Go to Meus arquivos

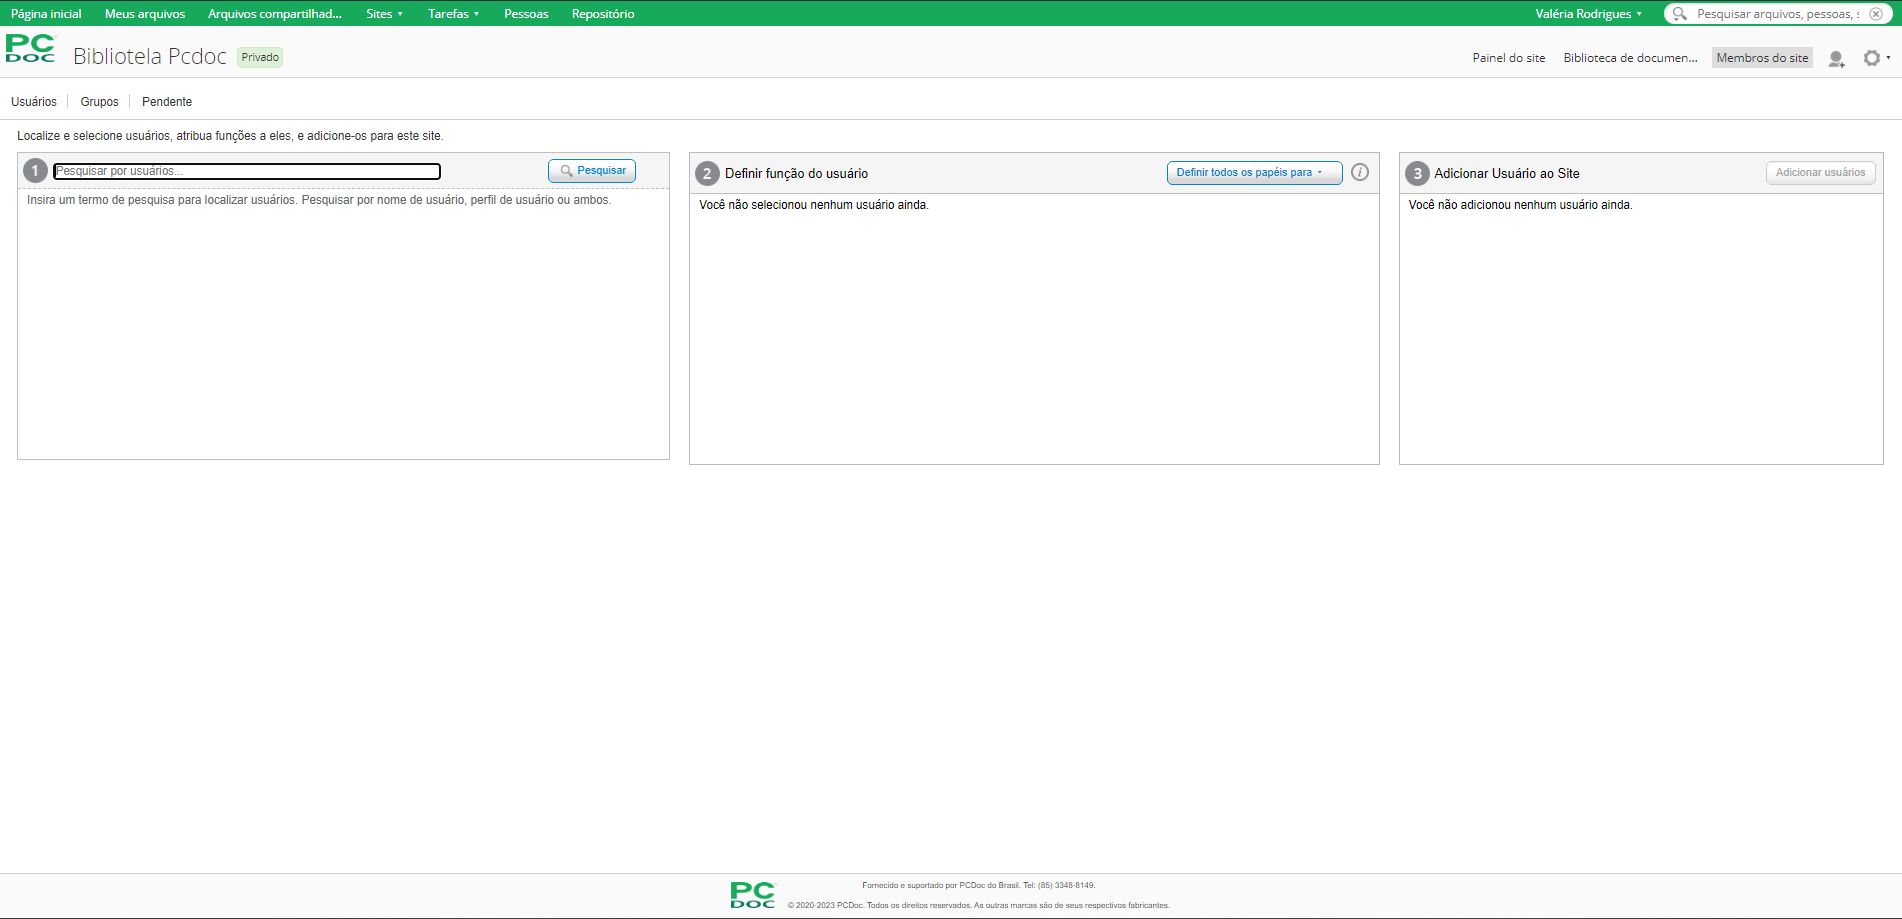point(145,14)
